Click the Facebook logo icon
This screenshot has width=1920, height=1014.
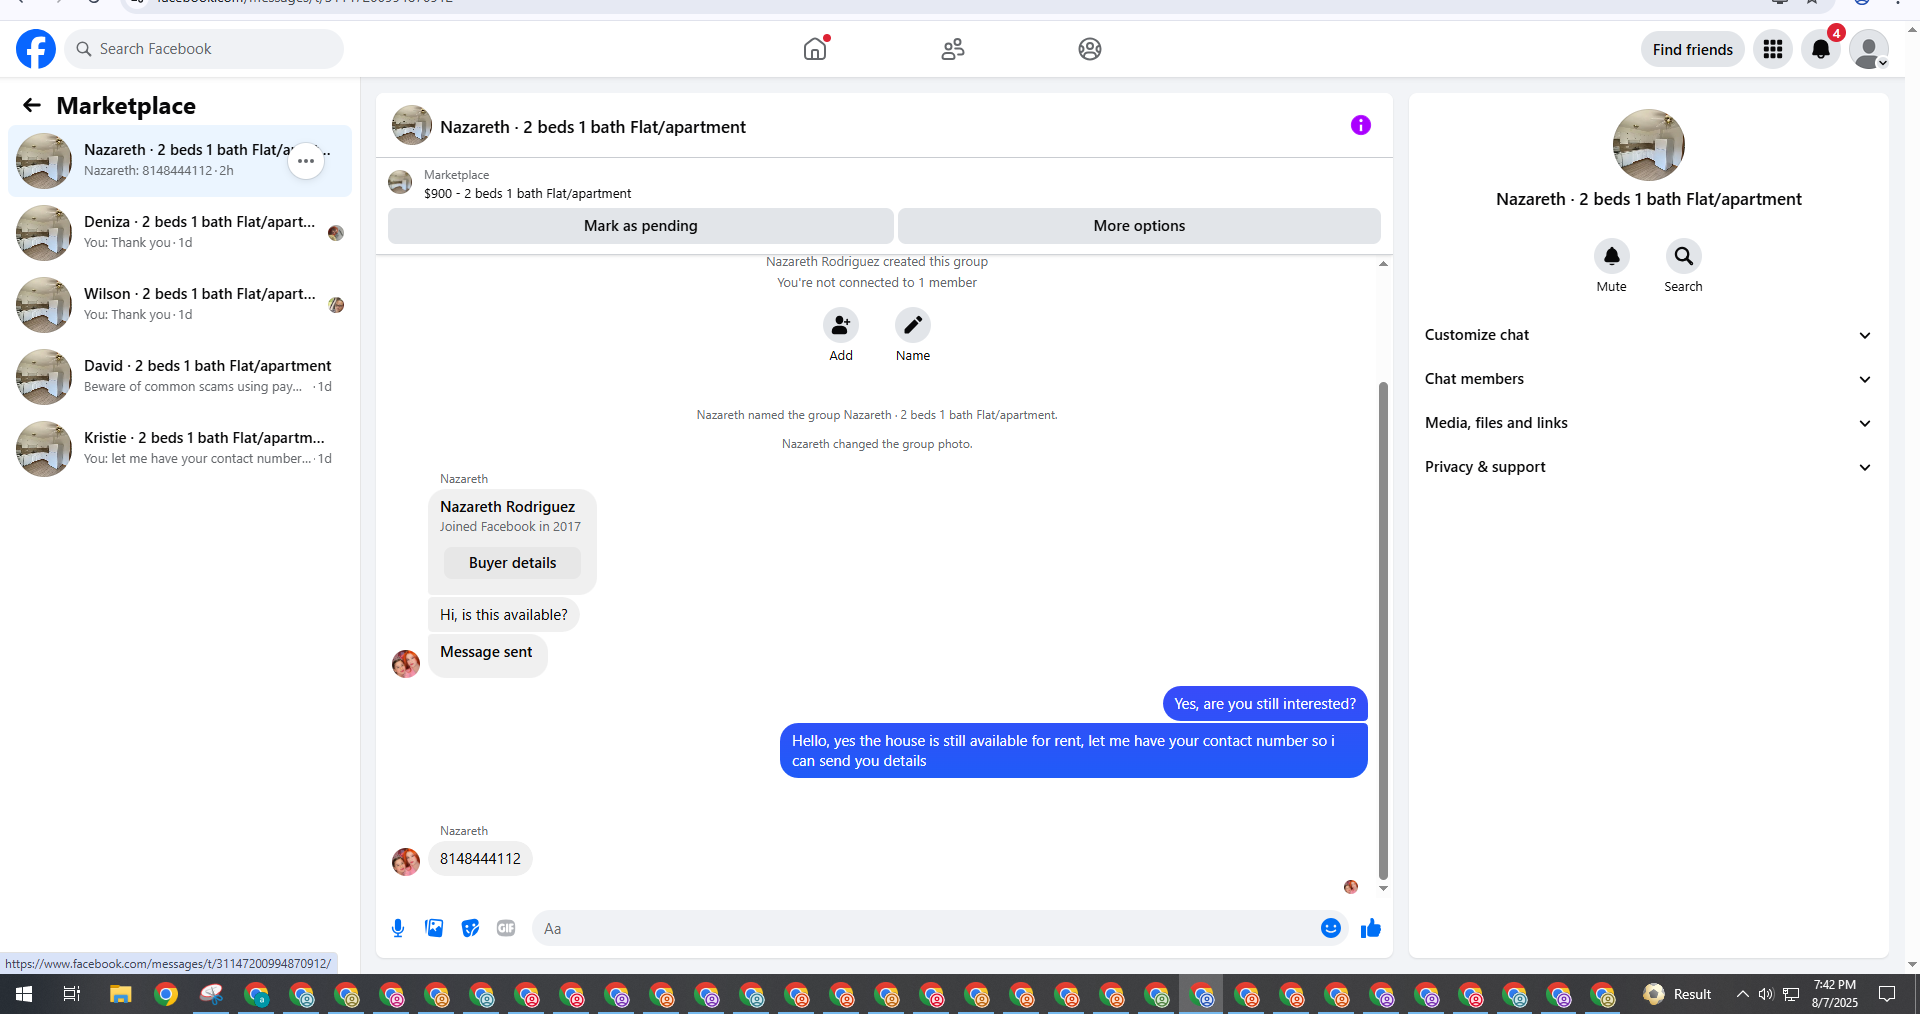point(36,49)
